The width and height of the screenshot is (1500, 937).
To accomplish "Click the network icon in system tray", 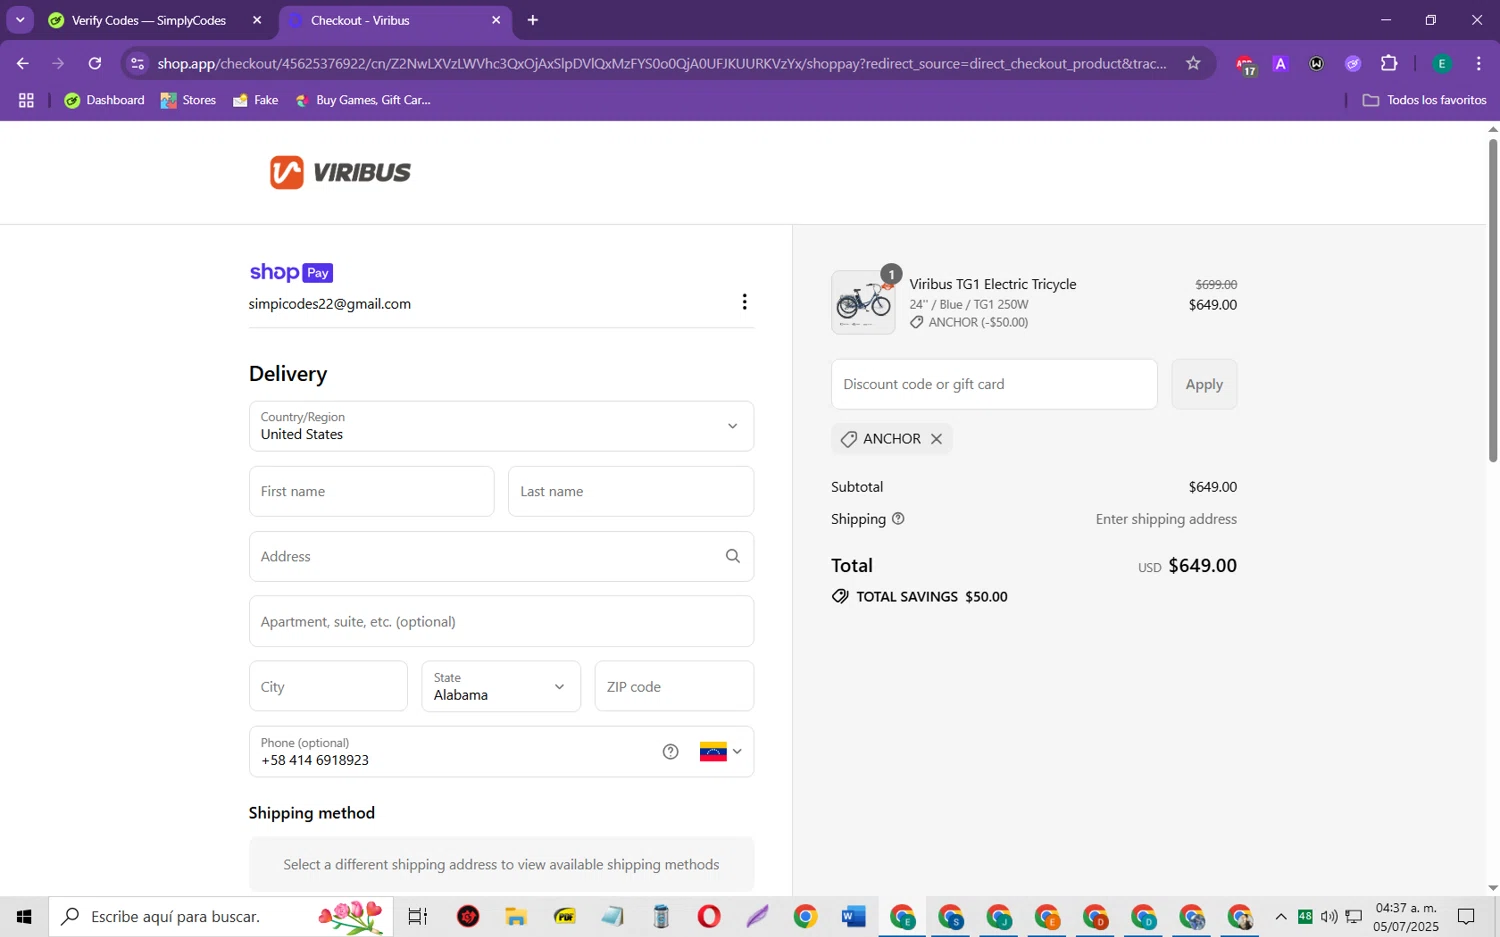I will (x=1354, y=916).
